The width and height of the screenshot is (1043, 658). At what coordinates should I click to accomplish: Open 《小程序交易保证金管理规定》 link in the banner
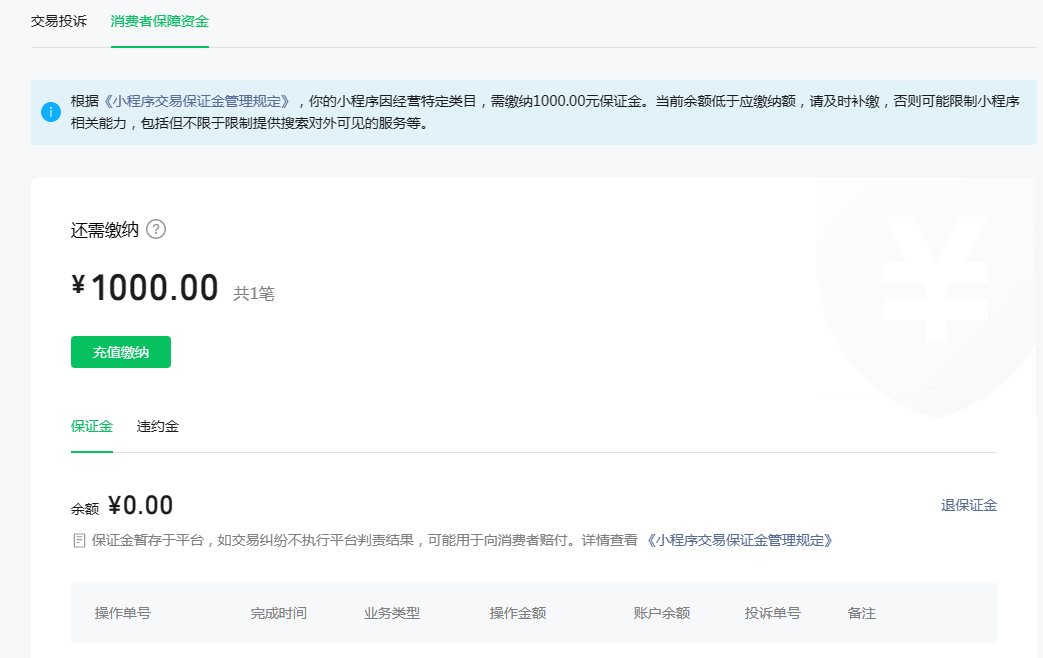pos(198,101)
